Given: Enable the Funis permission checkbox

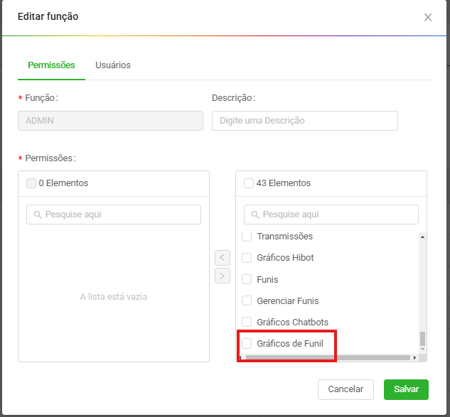Looking at the screenshot, I should pos(247,279).
